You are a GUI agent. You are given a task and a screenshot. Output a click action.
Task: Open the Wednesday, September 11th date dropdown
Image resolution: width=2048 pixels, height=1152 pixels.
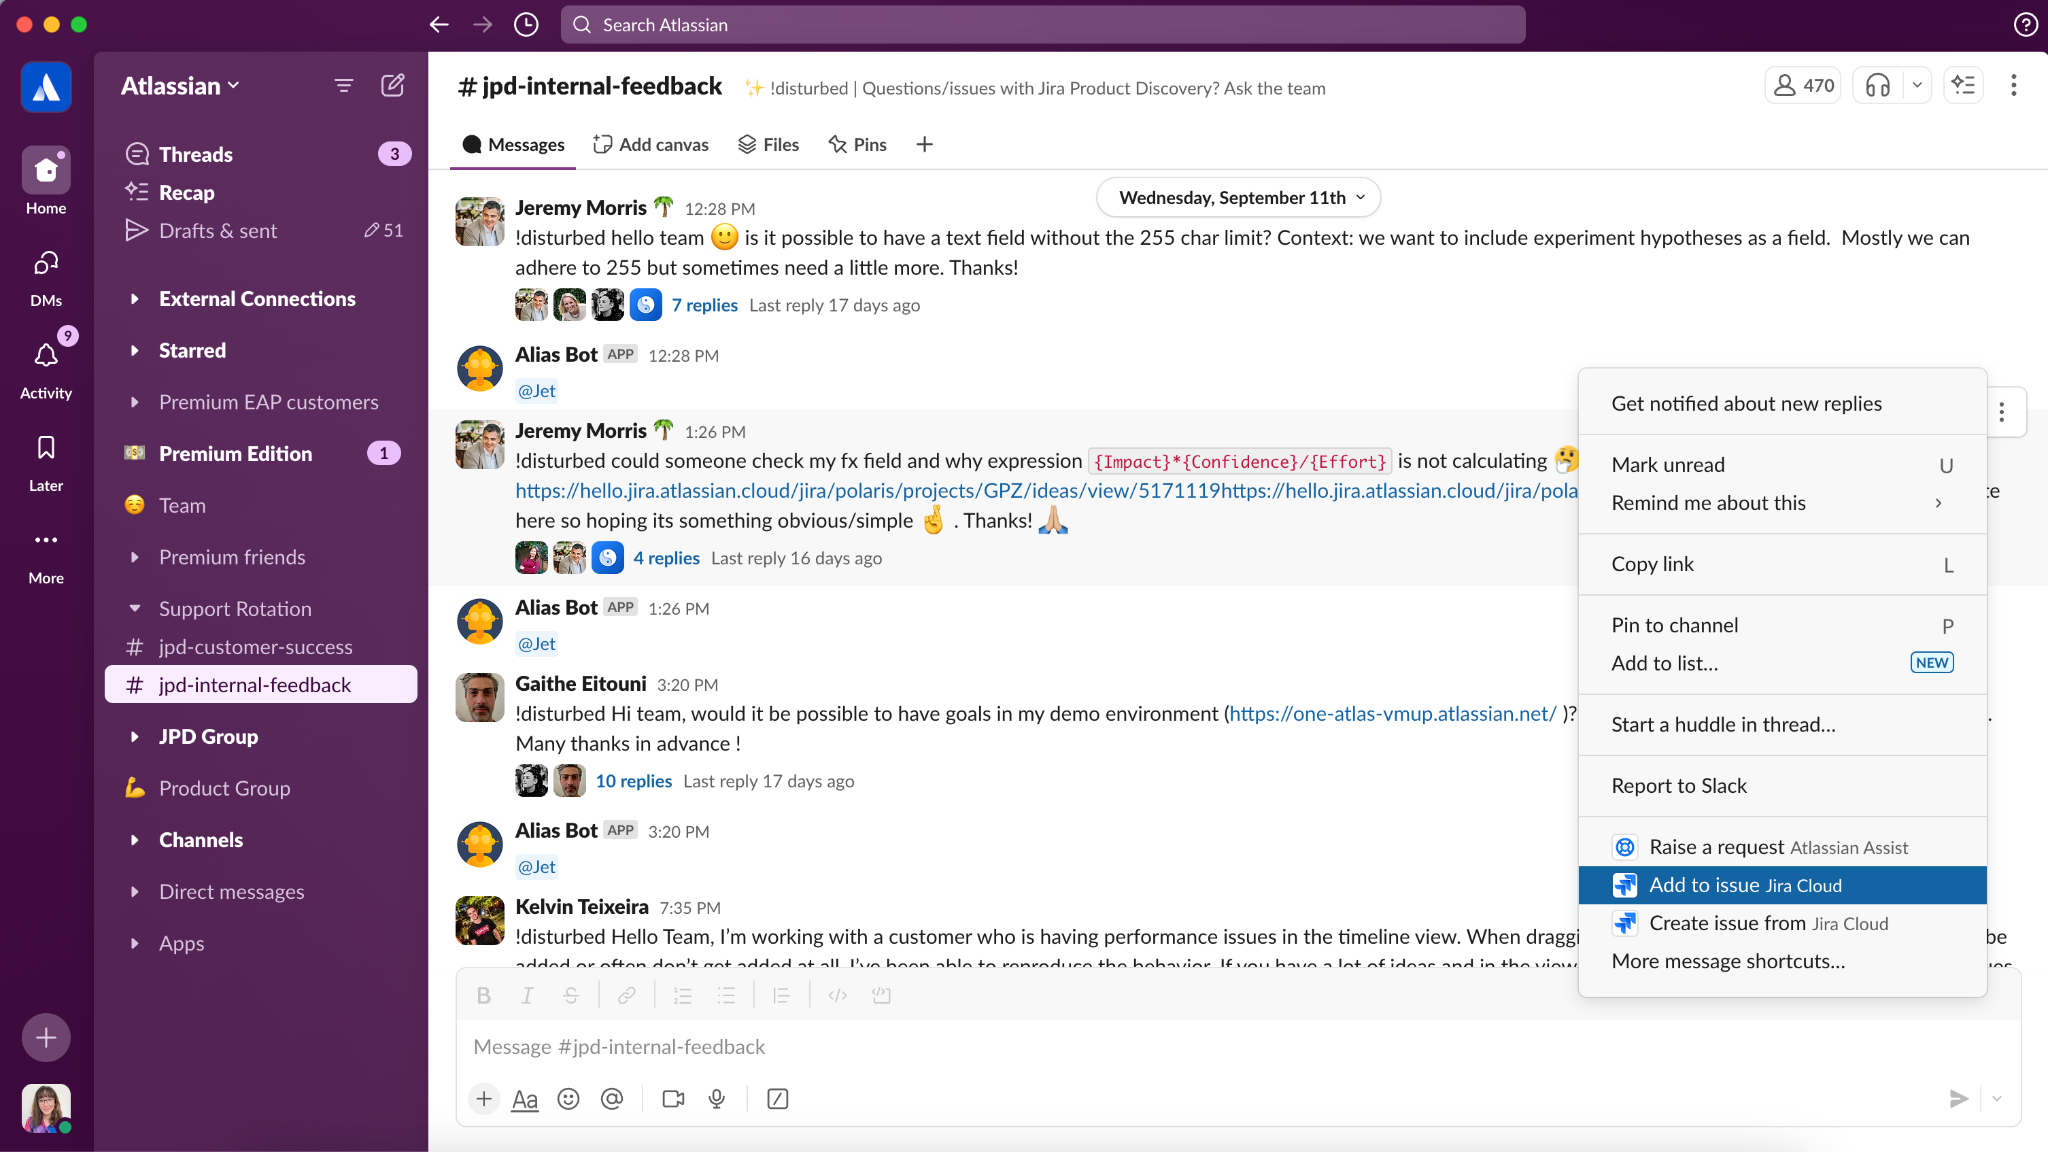(1238, 197)
